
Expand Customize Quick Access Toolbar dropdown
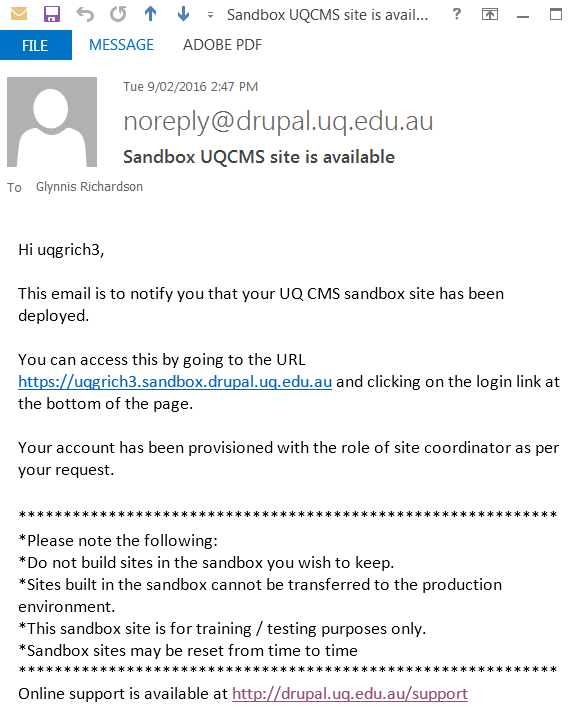pos(210,16)
